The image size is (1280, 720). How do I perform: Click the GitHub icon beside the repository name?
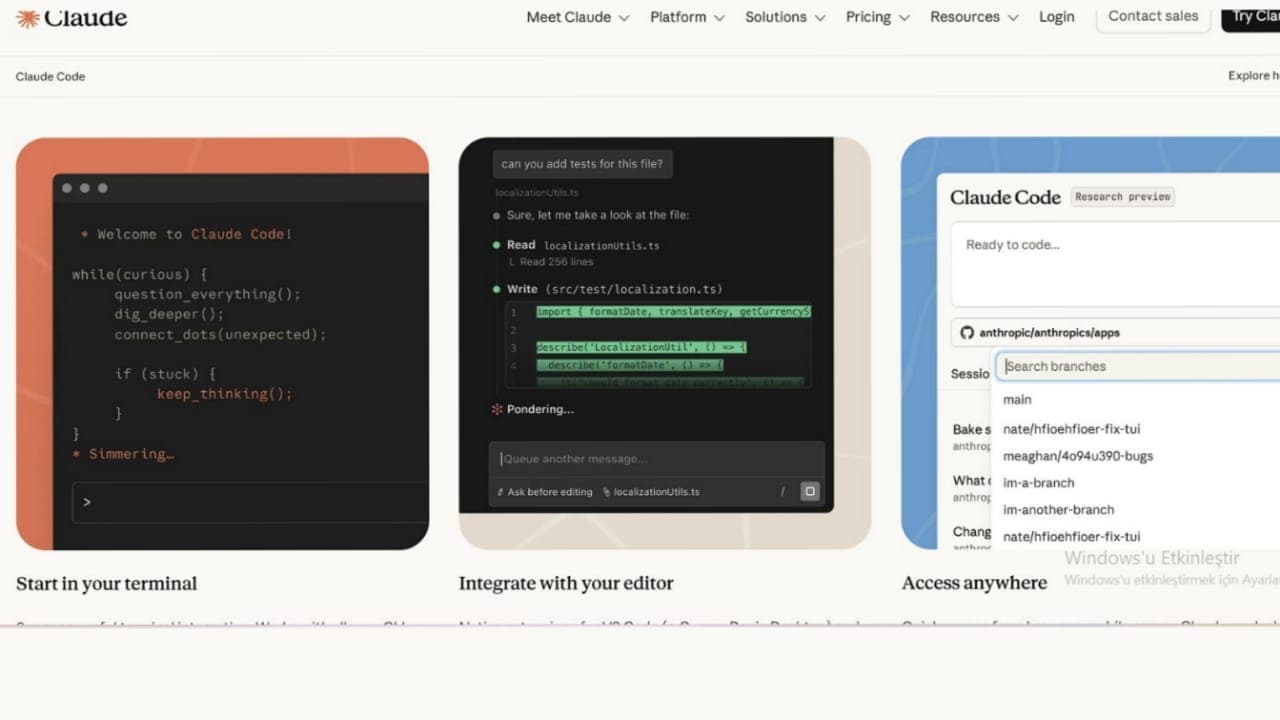[967, 333]
